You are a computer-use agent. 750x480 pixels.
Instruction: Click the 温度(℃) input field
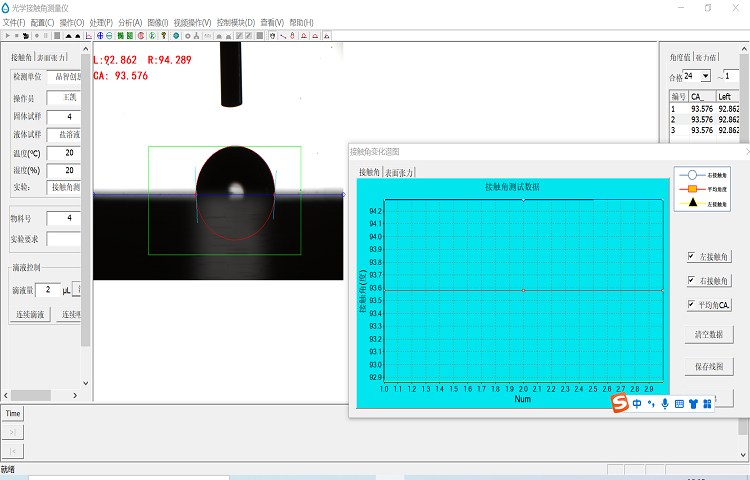pyautogui.click(x=66, y=153)
